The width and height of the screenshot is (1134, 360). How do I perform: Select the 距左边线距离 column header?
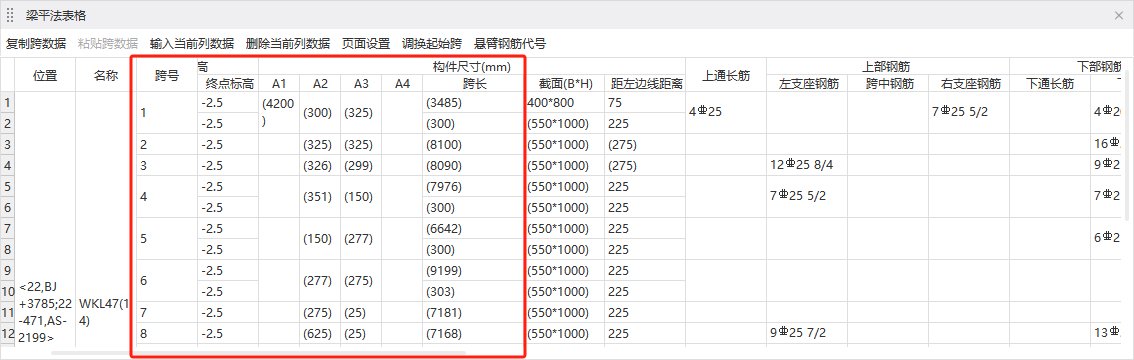[646, 83]
